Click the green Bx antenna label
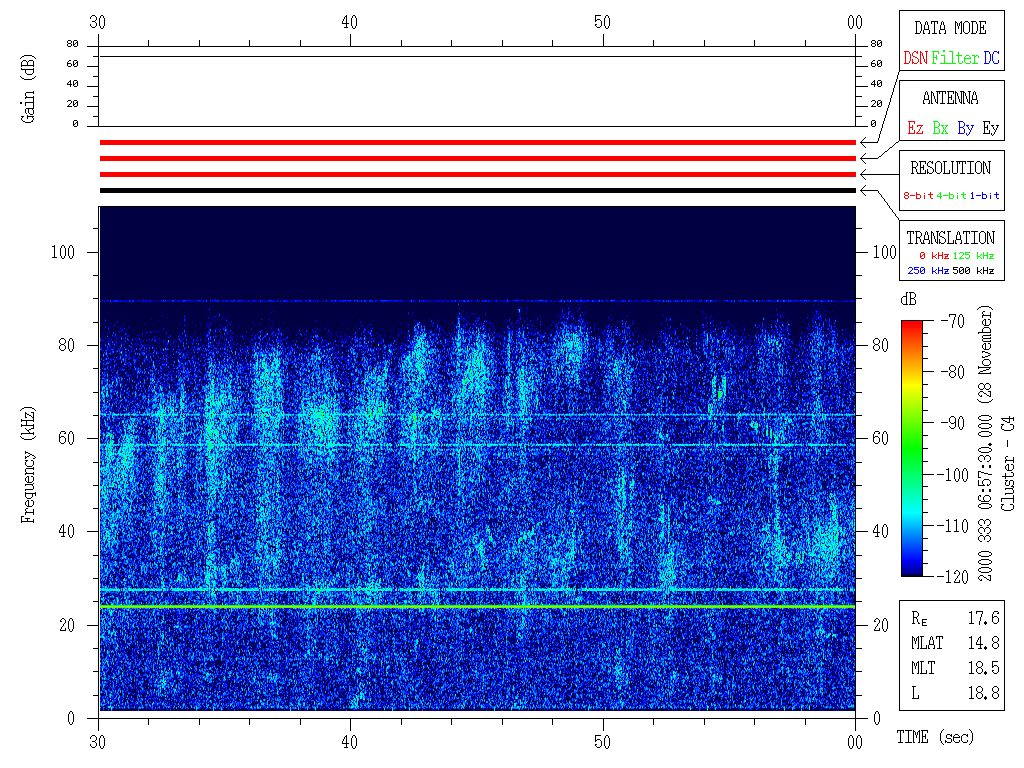The image size is (1024, 768). pos(940,128)
